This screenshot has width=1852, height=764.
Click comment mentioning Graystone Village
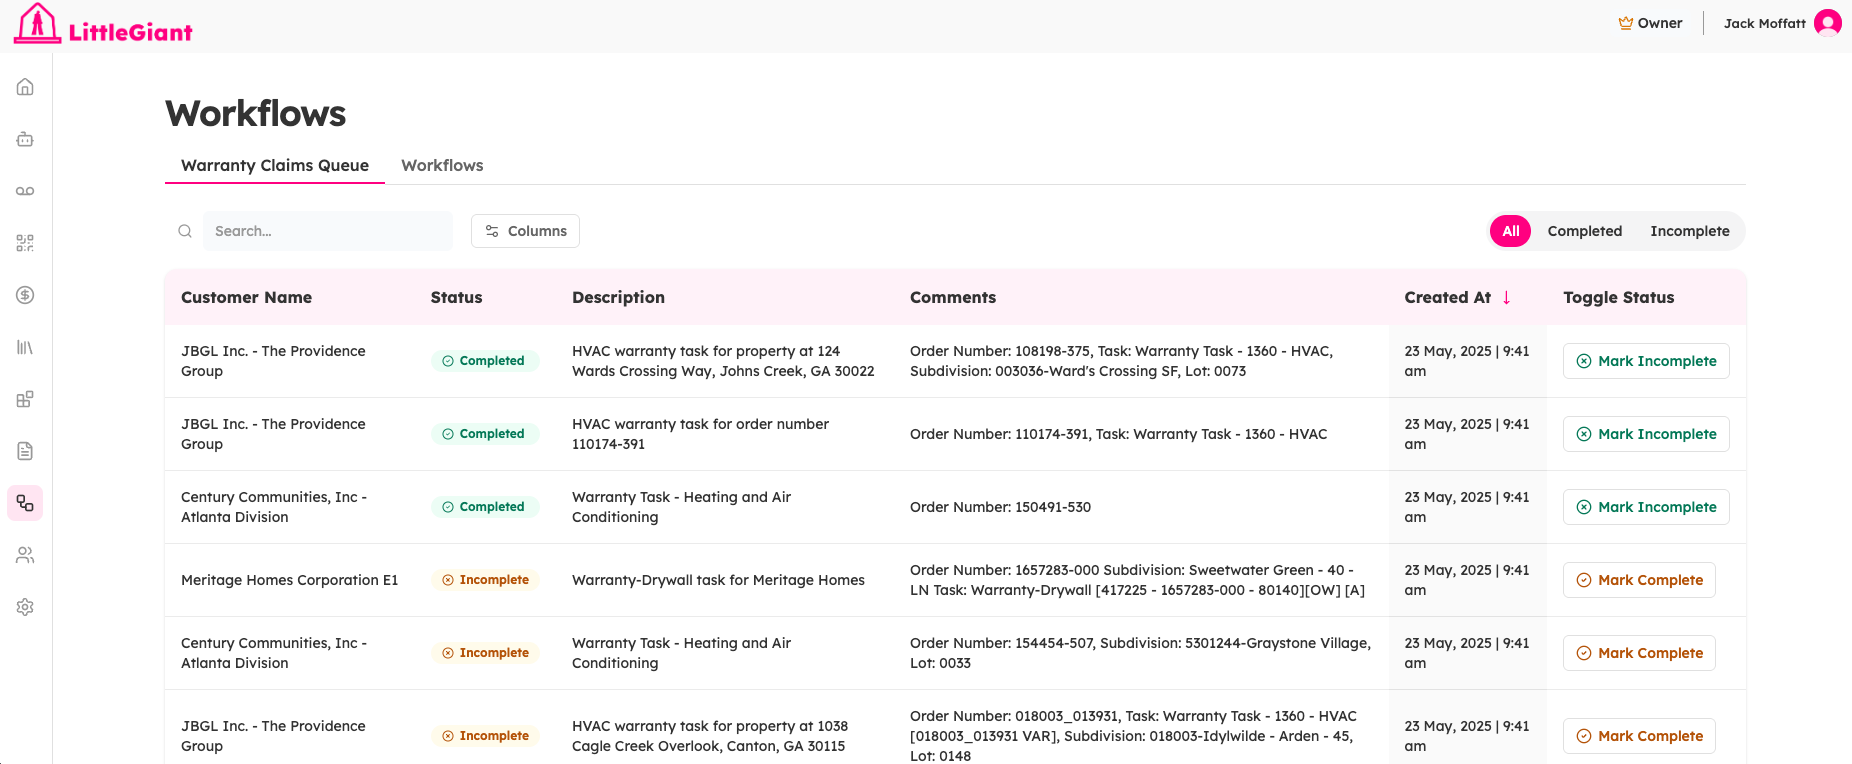(1140, 653)
